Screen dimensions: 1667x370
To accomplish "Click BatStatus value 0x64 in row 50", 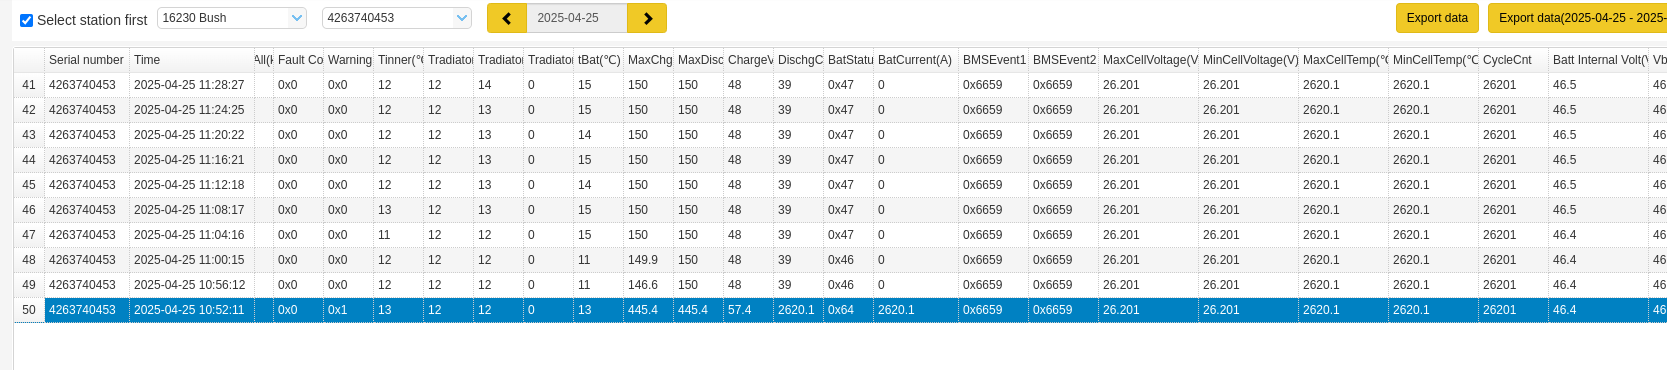I will [x=849, y=310].
